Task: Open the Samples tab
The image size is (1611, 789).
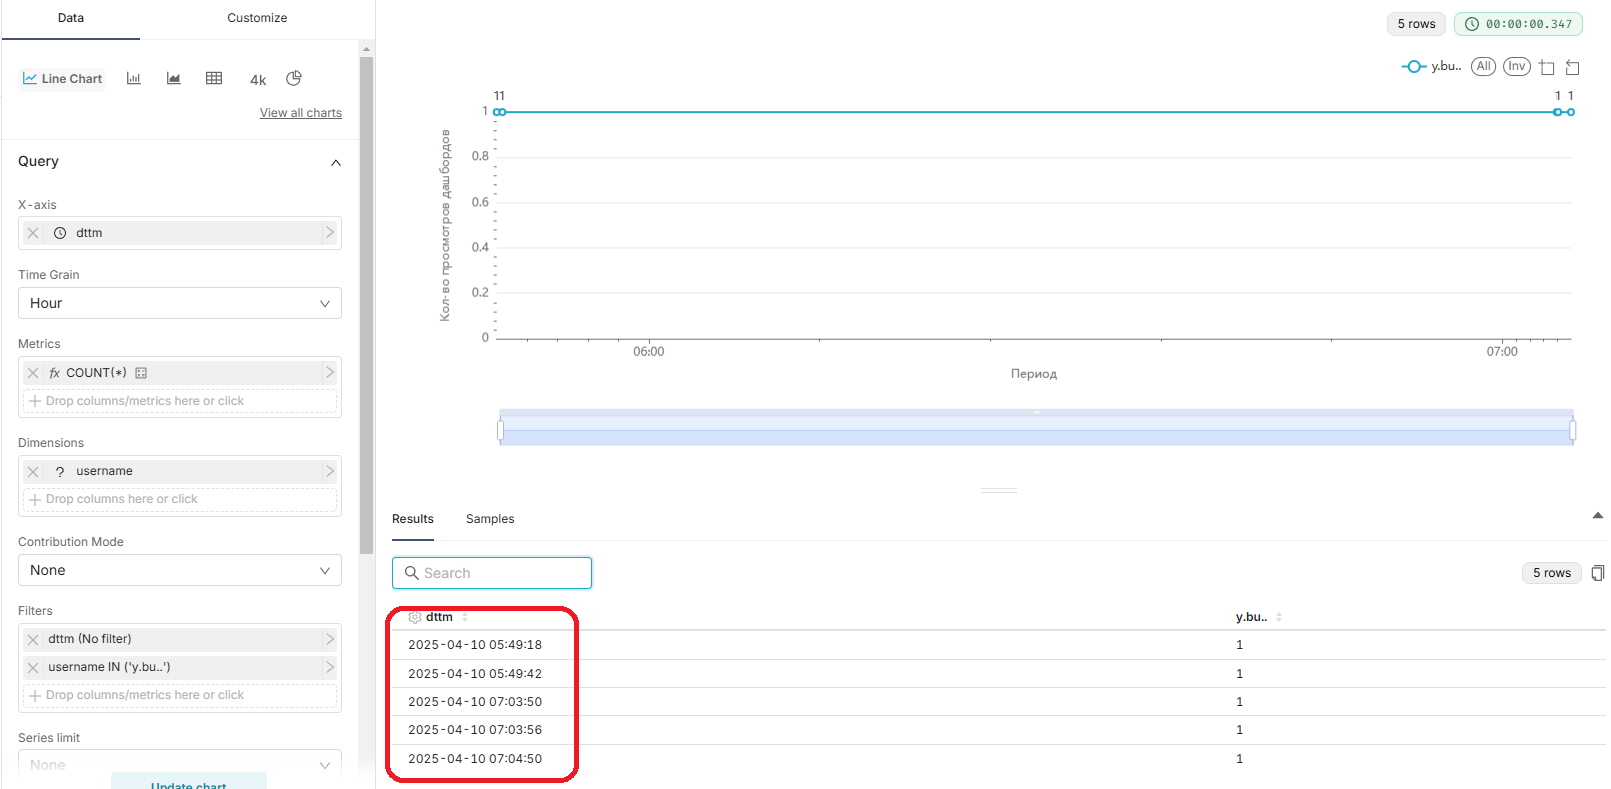Action: point(490,519)
